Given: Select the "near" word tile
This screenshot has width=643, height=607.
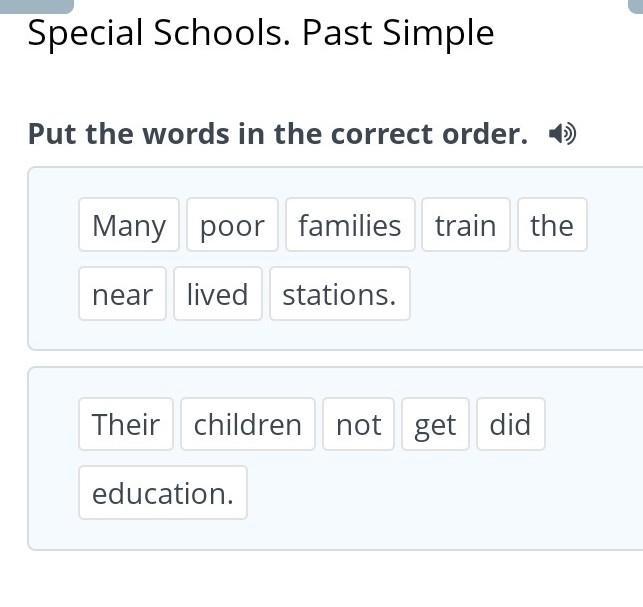Looking at the screenshot, I should point(122,294).
